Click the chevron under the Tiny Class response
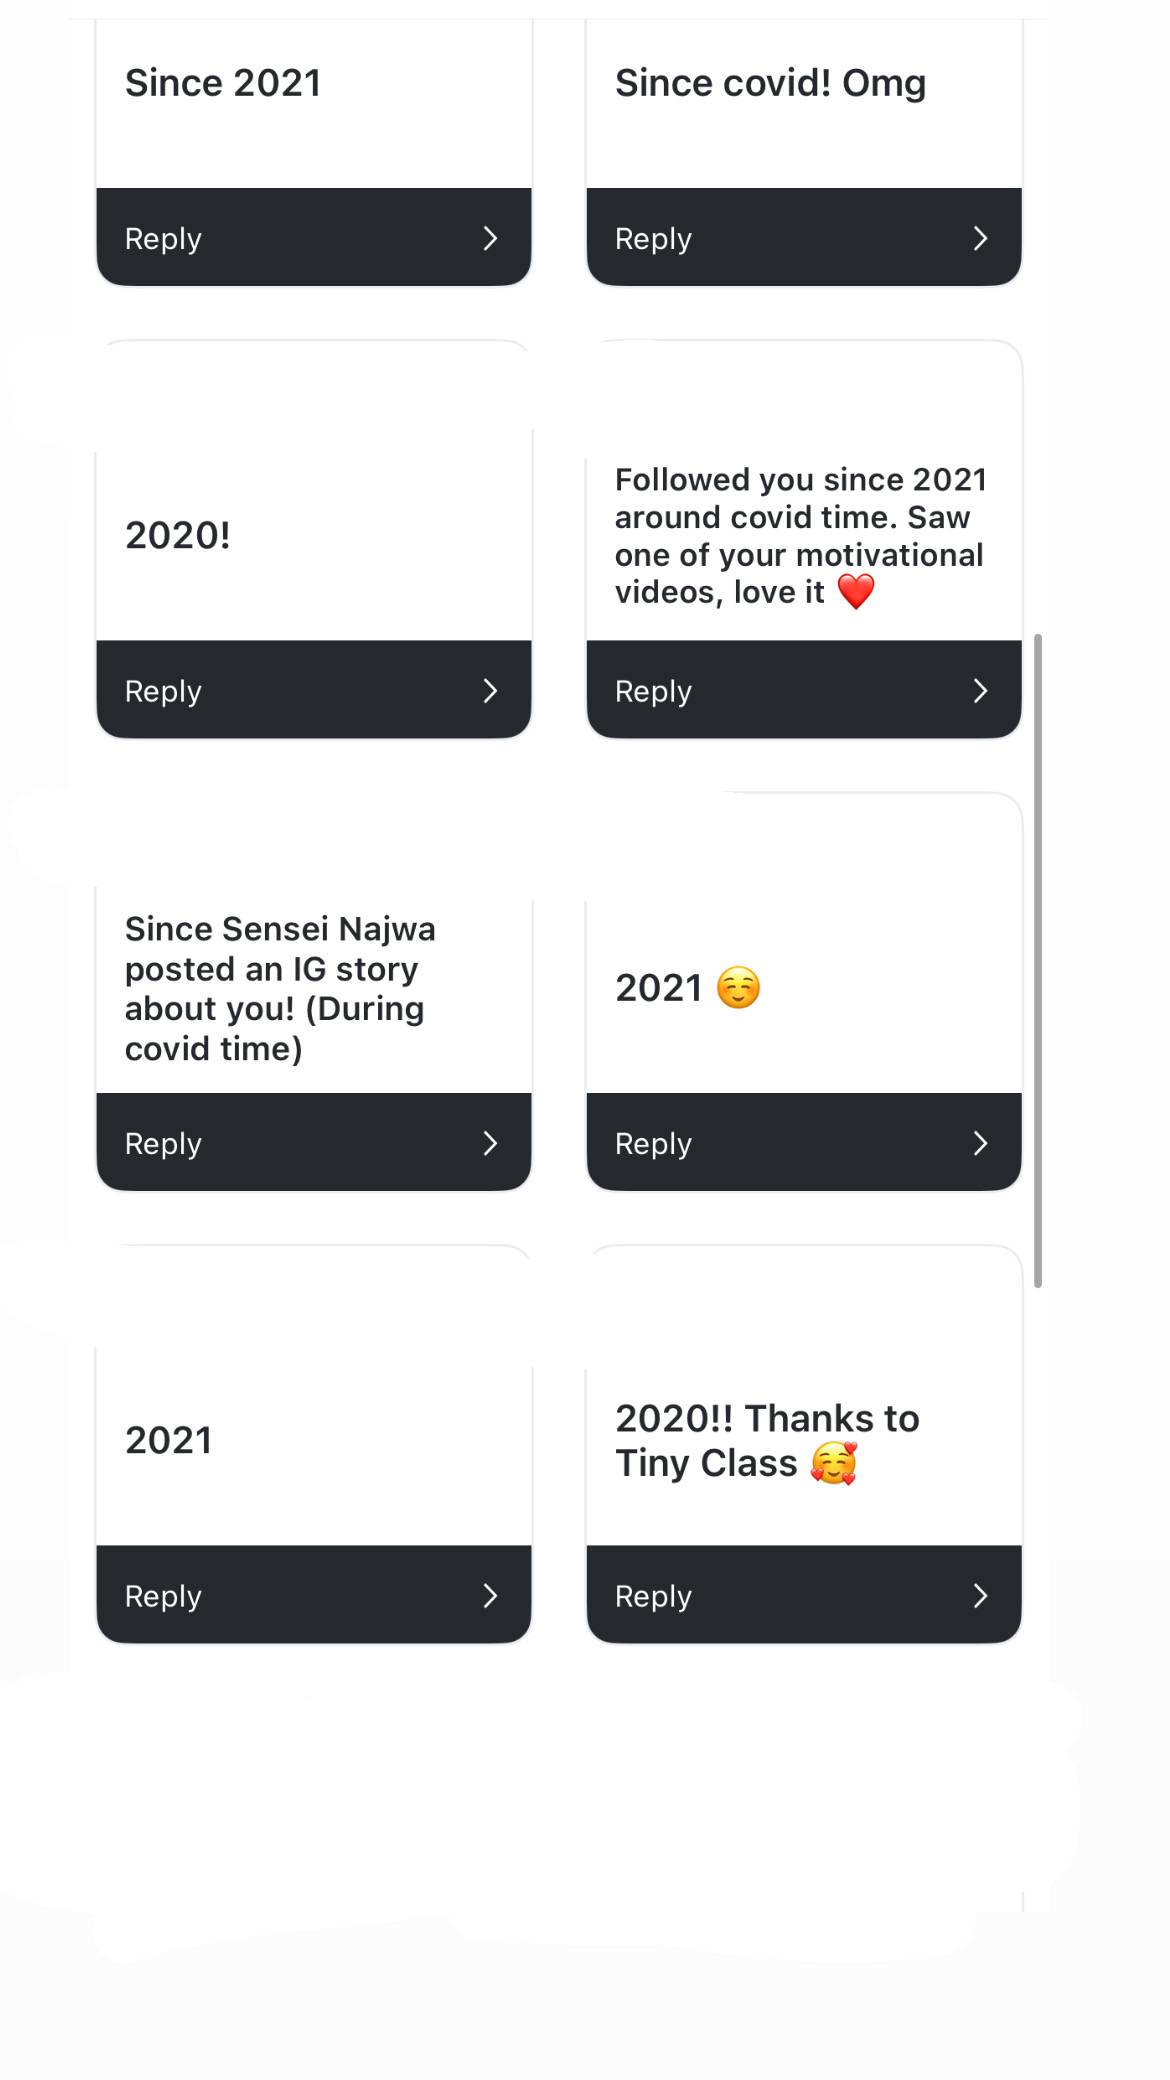 click(980, 1596)
